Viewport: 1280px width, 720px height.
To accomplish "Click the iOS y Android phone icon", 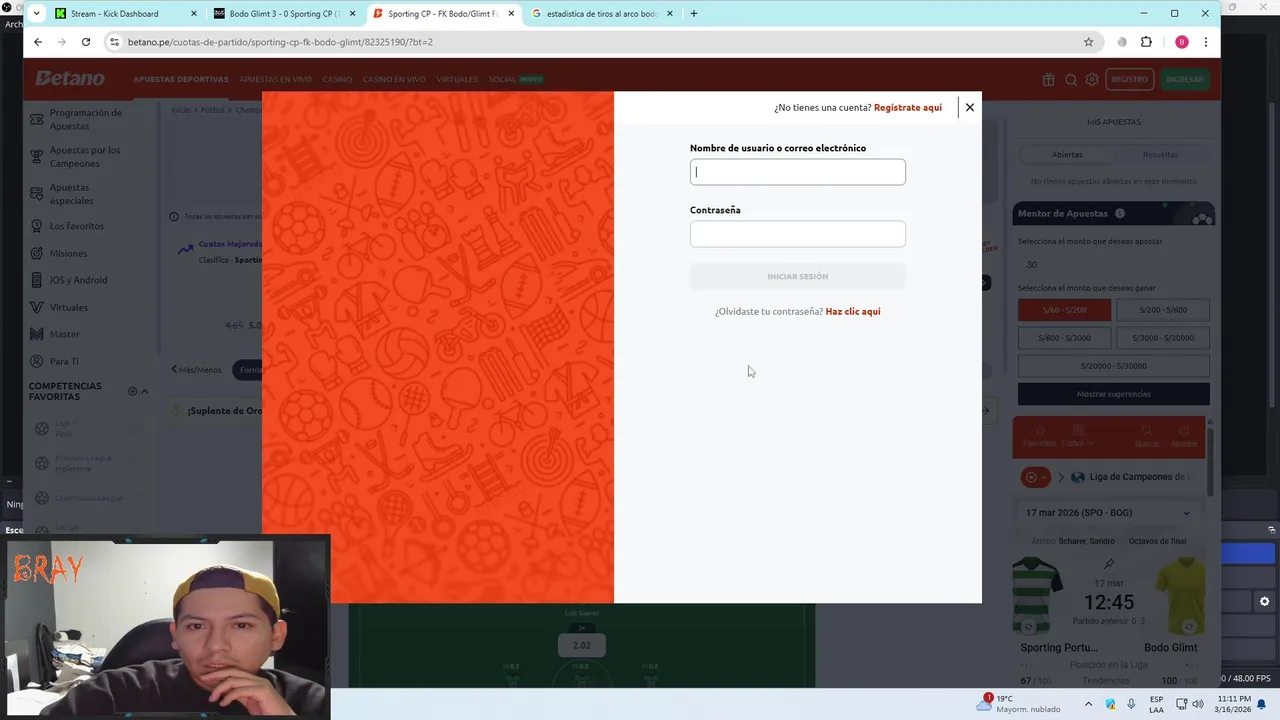I will [x=37, y=280].
